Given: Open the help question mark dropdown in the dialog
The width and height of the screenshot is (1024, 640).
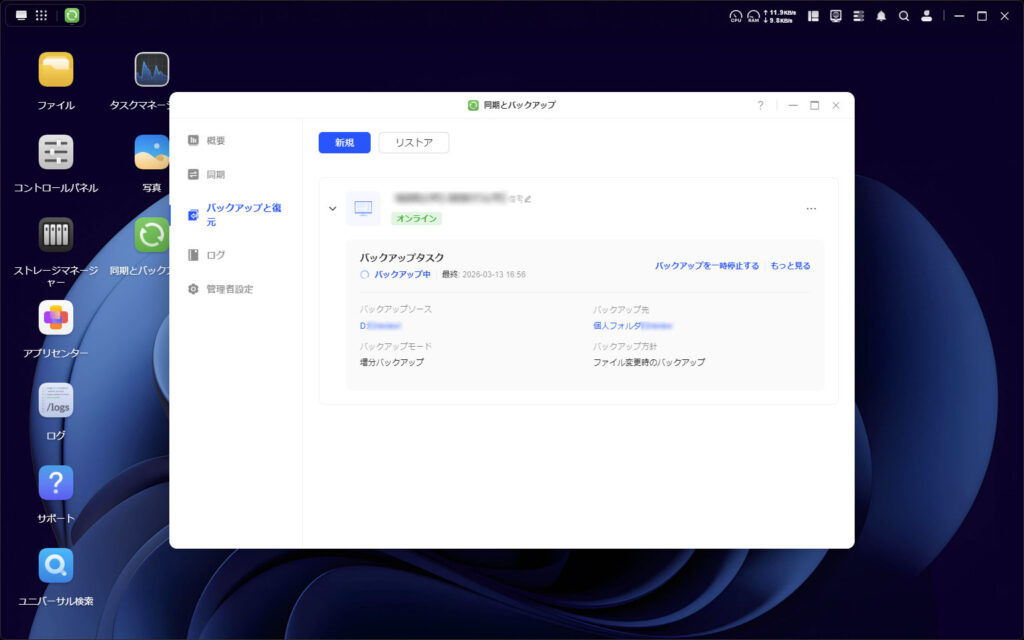Looking at the screenshot, I should tap(760, 105).
